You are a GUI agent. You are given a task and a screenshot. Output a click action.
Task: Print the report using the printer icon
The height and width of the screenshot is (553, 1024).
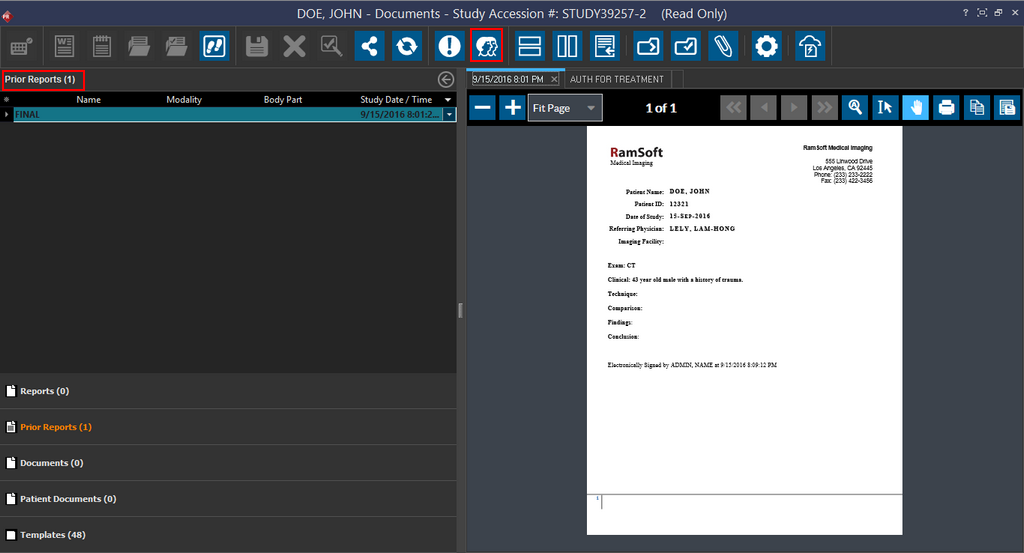coord(945,108)
